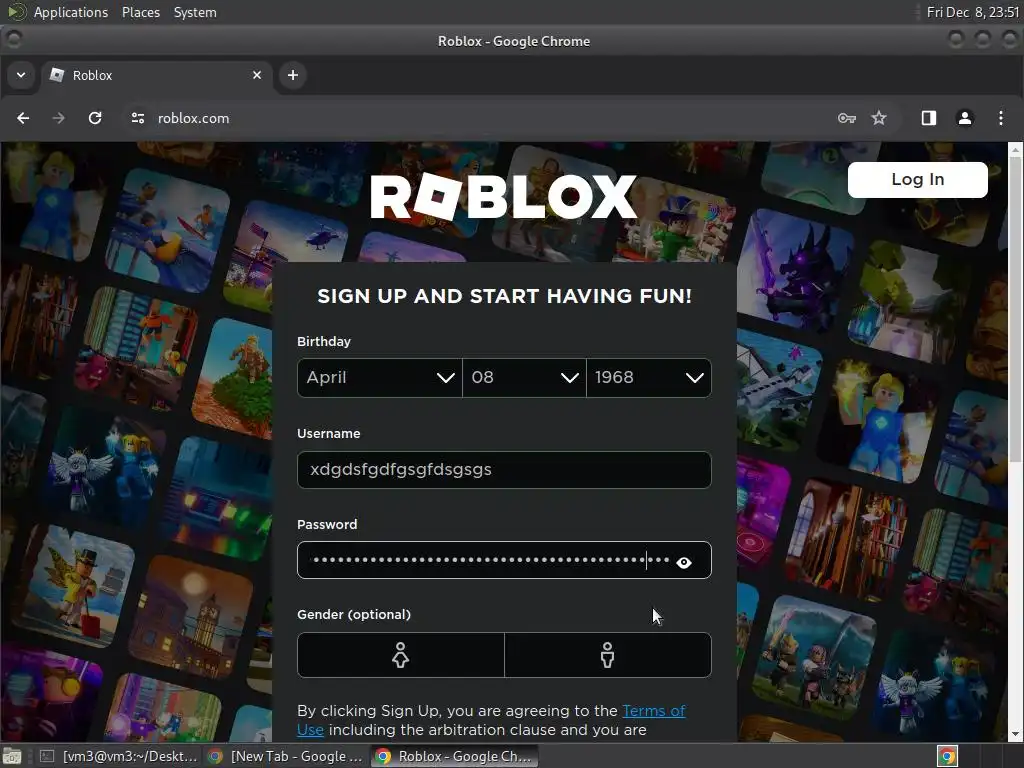Select the male gender icon button
1024x768 pixels.
(x=608, y=655)
